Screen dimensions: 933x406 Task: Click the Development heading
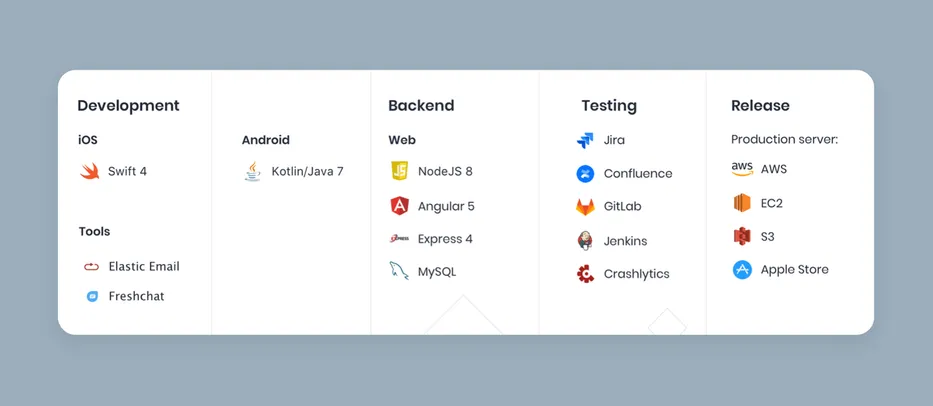point(128,106)
